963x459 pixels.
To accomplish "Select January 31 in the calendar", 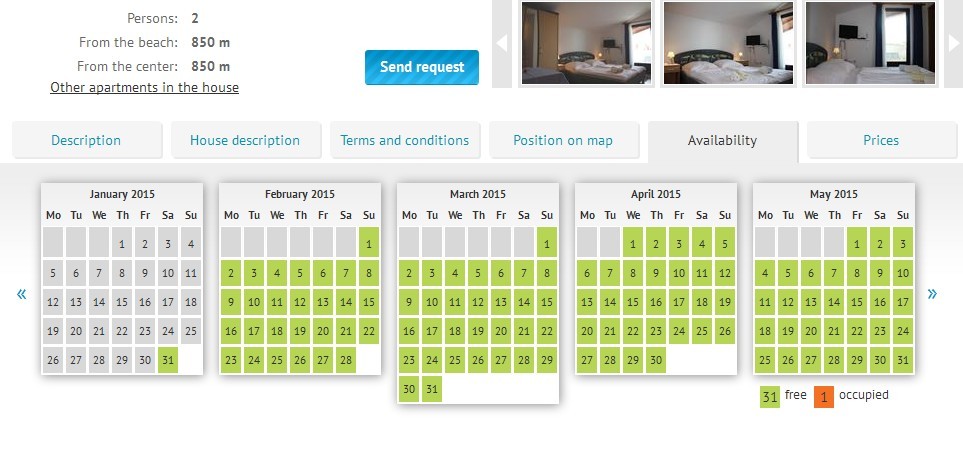I will (x=168, y=360).
